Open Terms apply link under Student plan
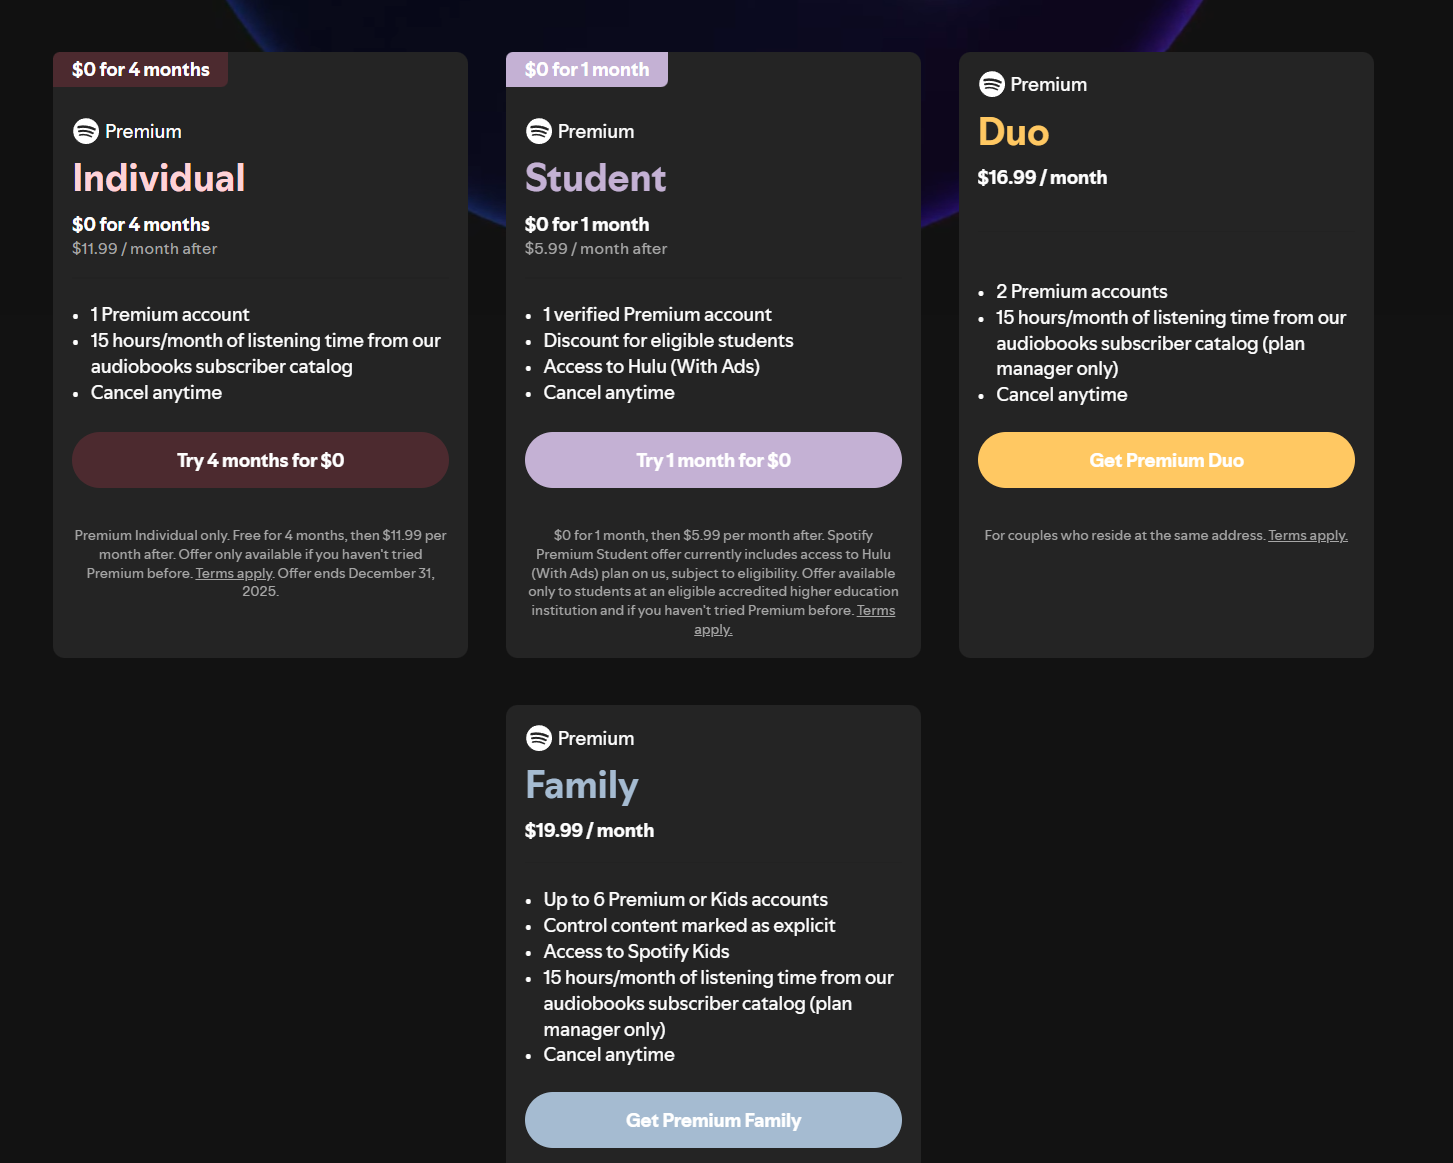1453x1163 pixels. [875, 611]
